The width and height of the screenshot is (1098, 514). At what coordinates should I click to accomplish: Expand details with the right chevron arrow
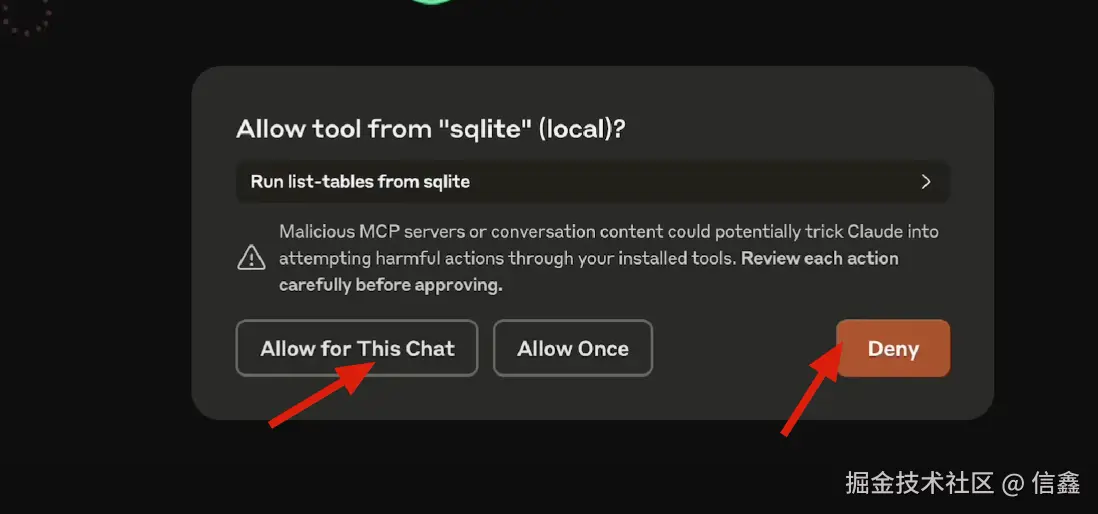click(926, 182)
